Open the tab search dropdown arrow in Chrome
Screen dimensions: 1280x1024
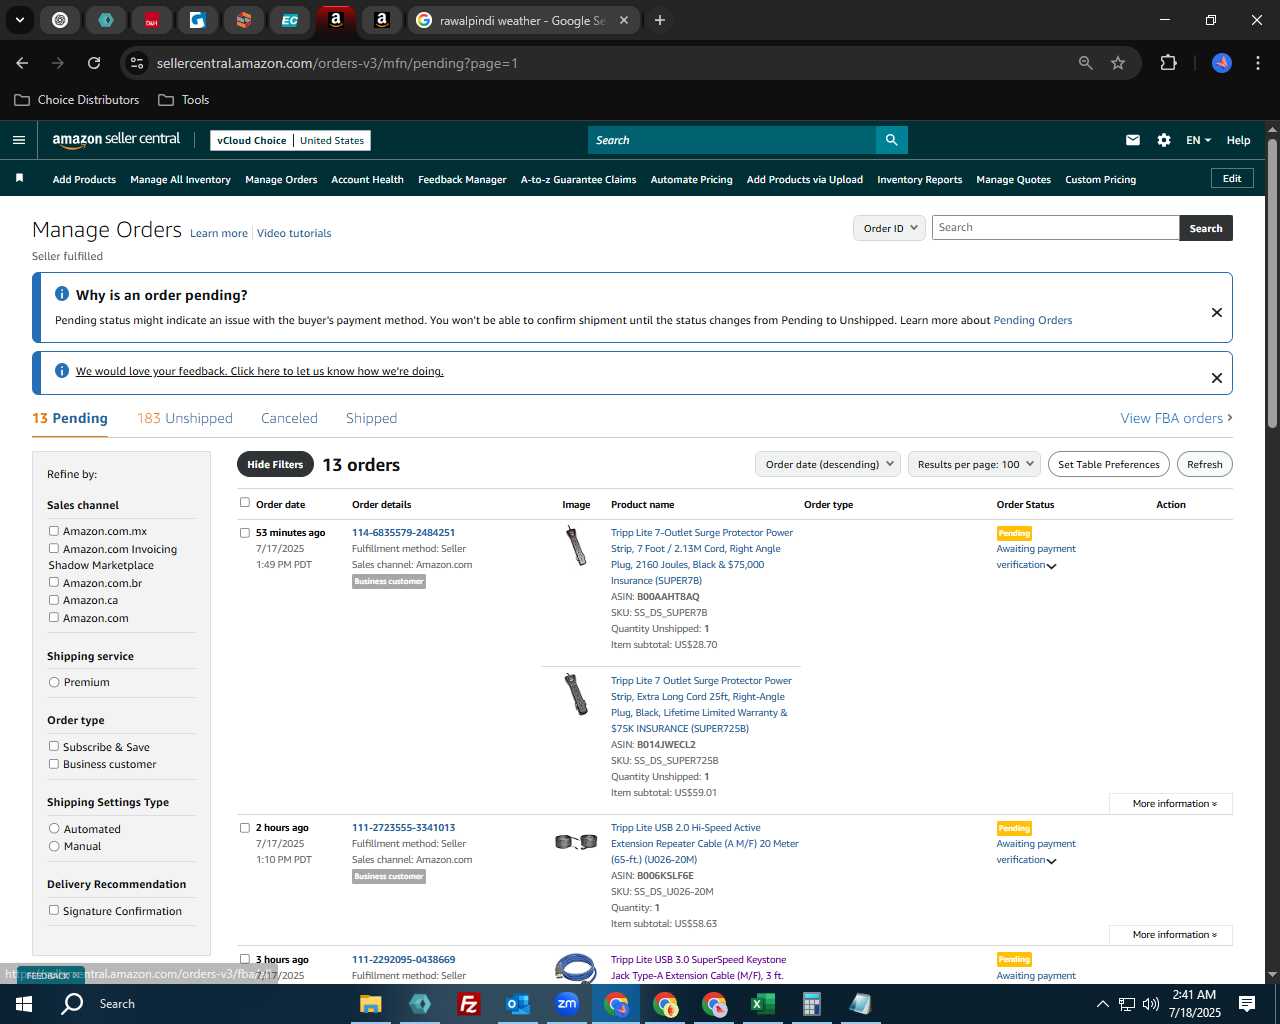(19, 20)
